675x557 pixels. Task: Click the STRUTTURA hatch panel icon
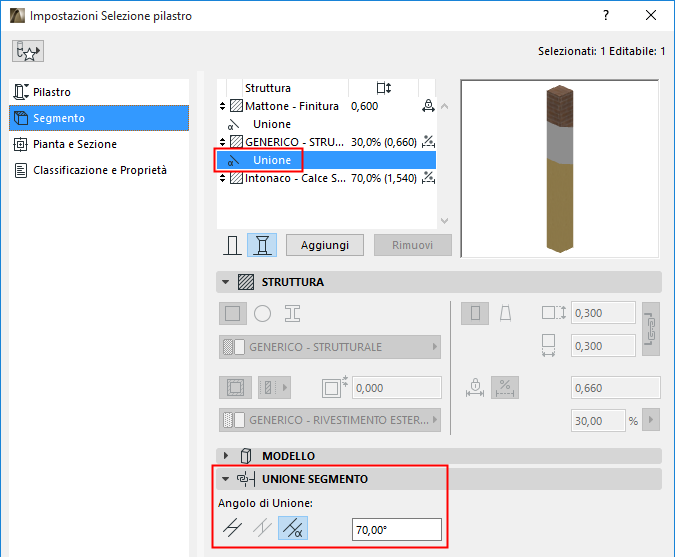click(246, 282)
